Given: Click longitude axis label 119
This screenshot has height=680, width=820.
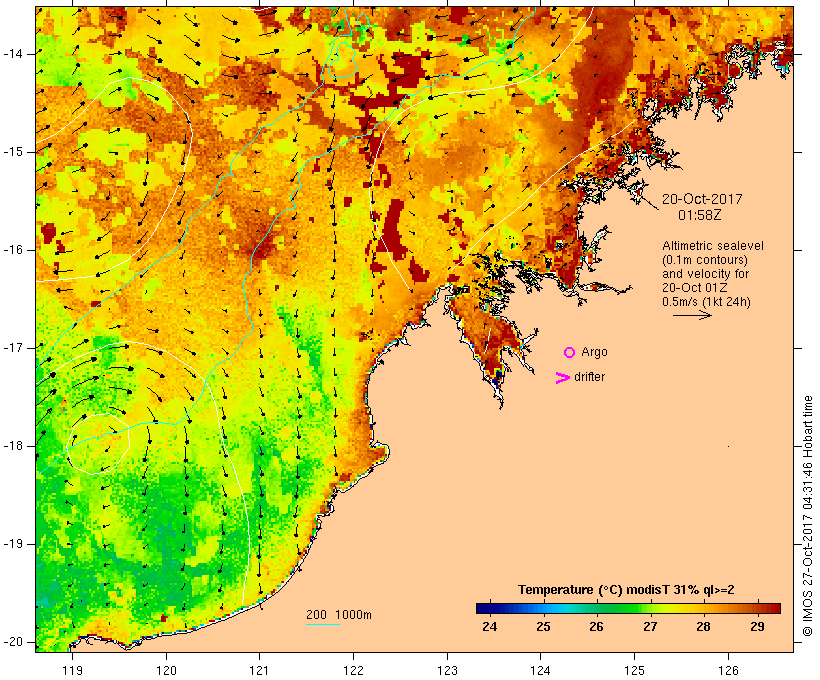Looking at the screenshot, I should click(72, 670).
